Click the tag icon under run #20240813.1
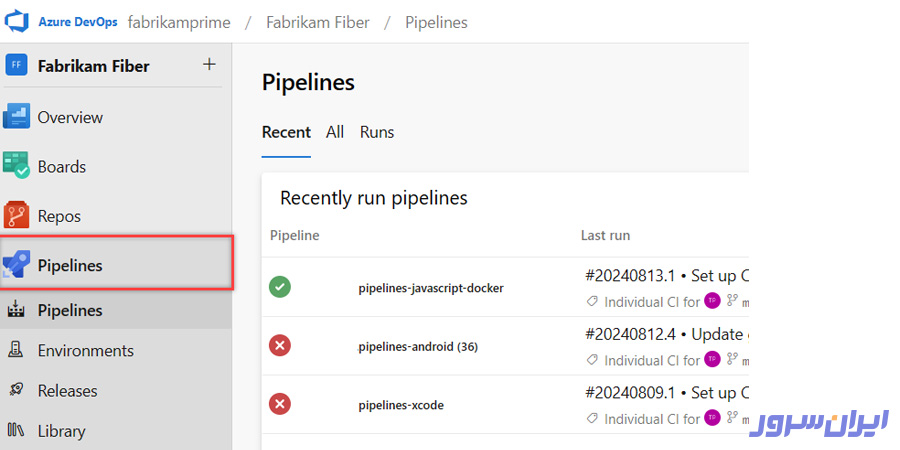Image resolution: width=900 pixels, height=450 pixels. (592, 301)
